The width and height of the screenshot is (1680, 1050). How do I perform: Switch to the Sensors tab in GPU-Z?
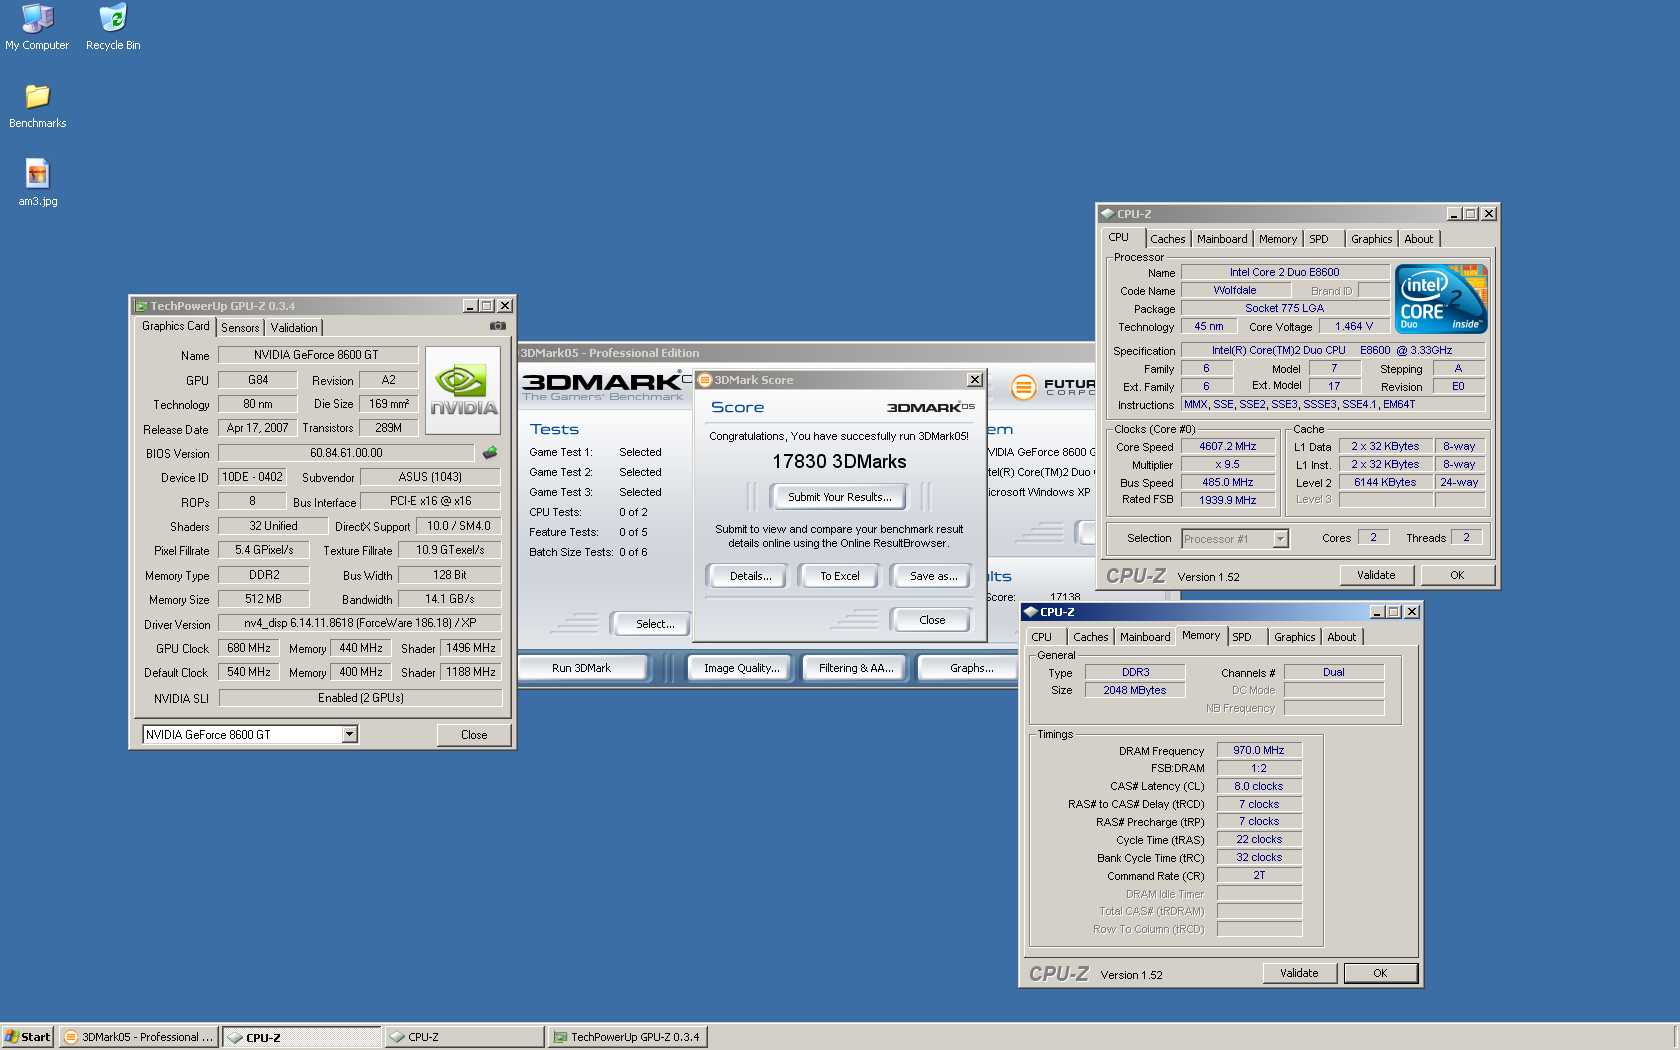click(240, 328)
